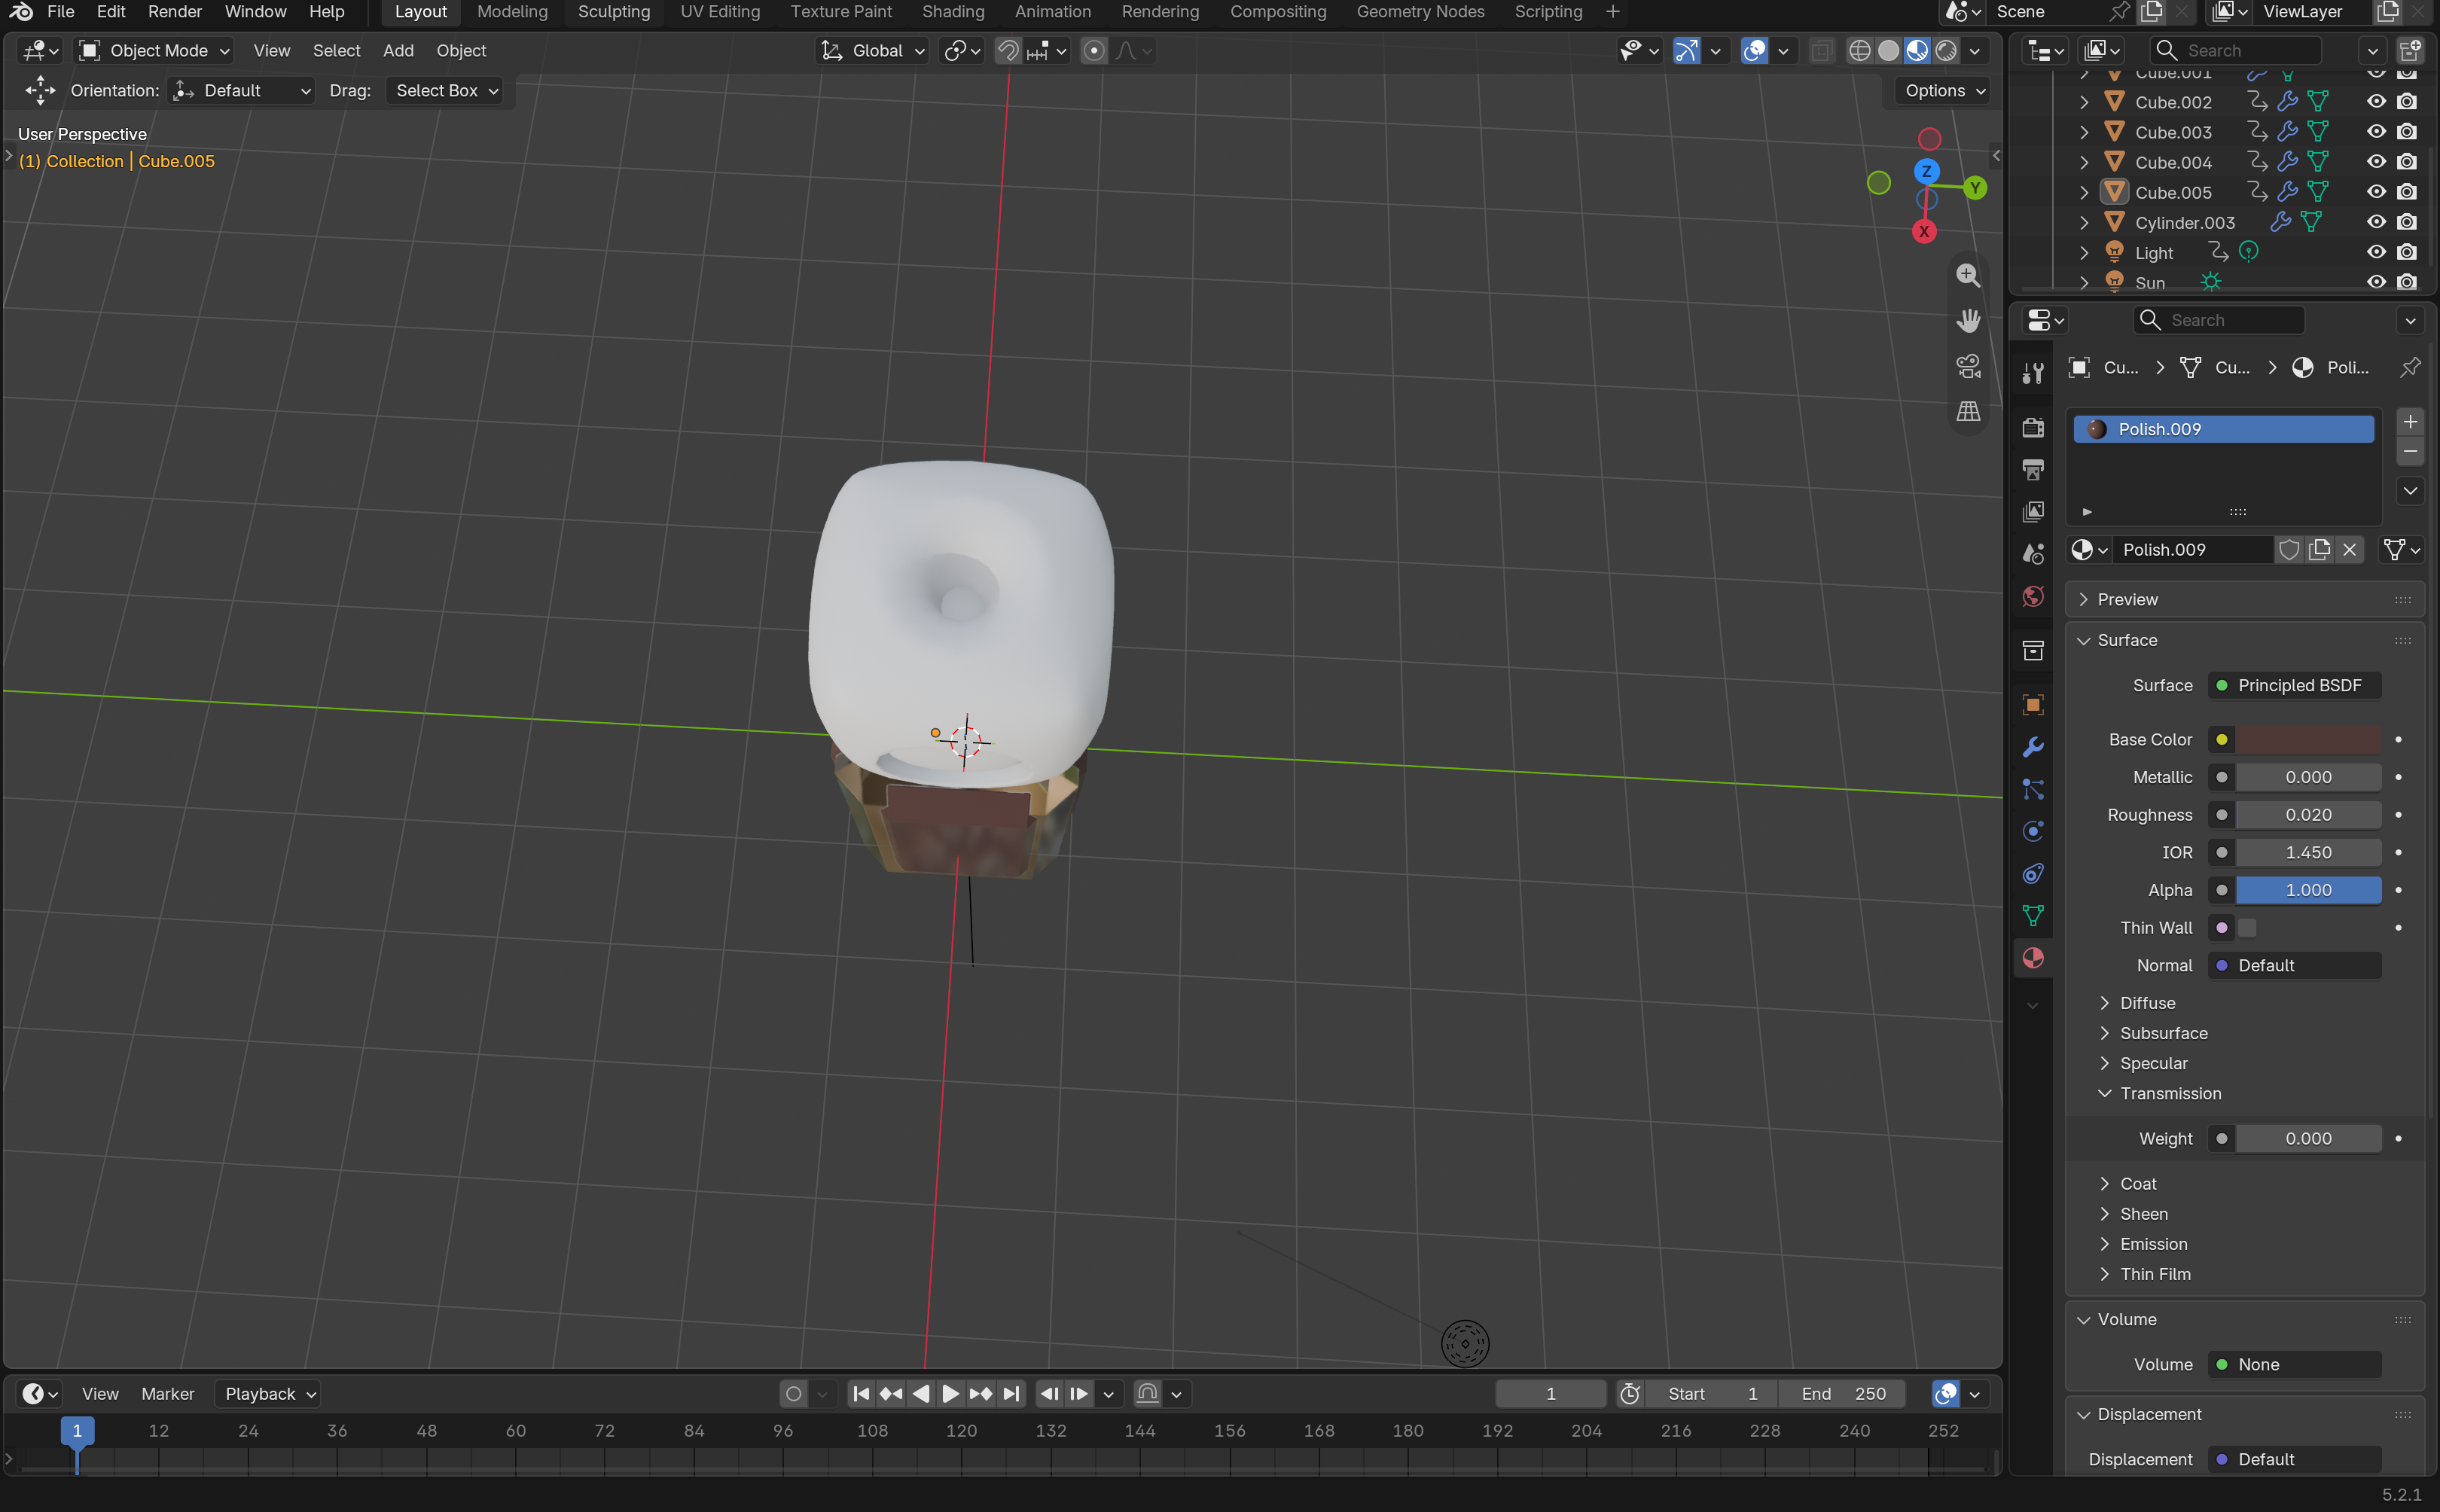Open the Render properties tab icon
The height and width of the screenshot is (1512, 2440).
point(2032,427)
